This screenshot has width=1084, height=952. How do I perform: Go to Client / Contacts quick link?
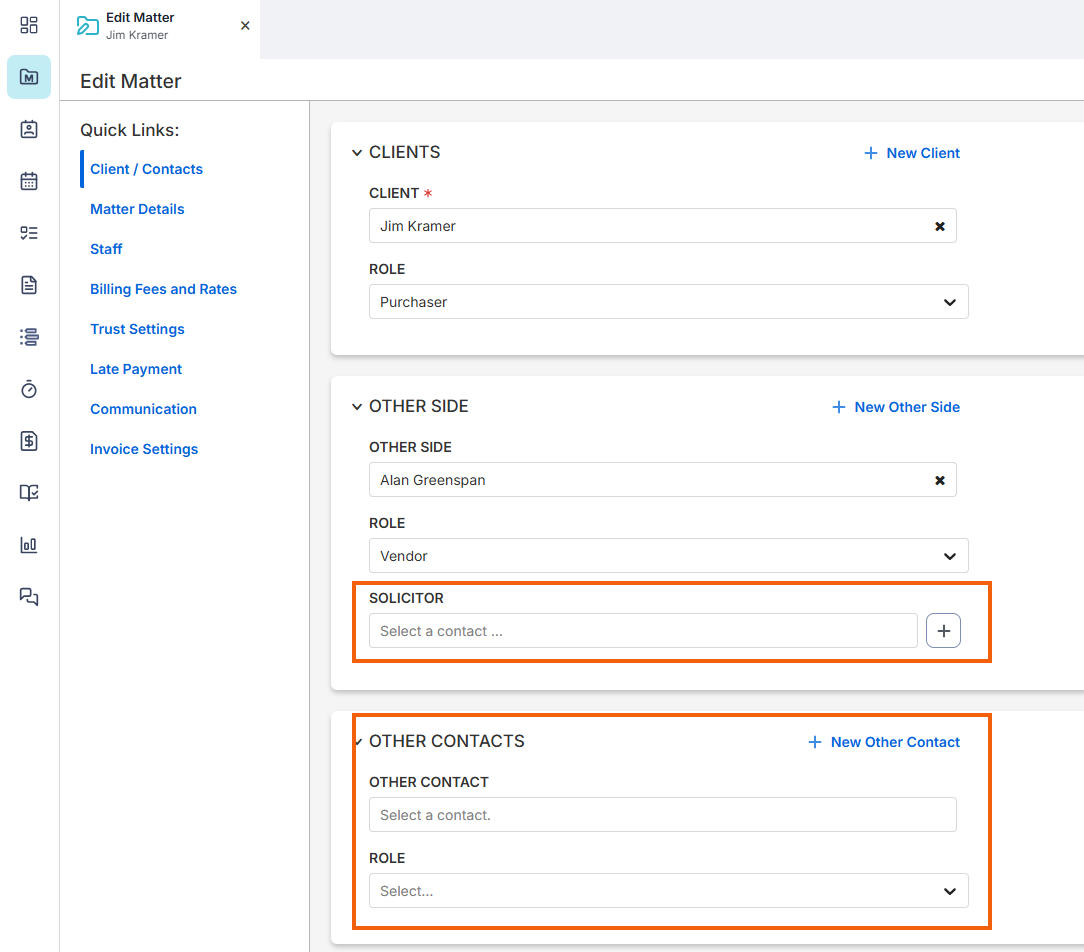coord(147,169)
